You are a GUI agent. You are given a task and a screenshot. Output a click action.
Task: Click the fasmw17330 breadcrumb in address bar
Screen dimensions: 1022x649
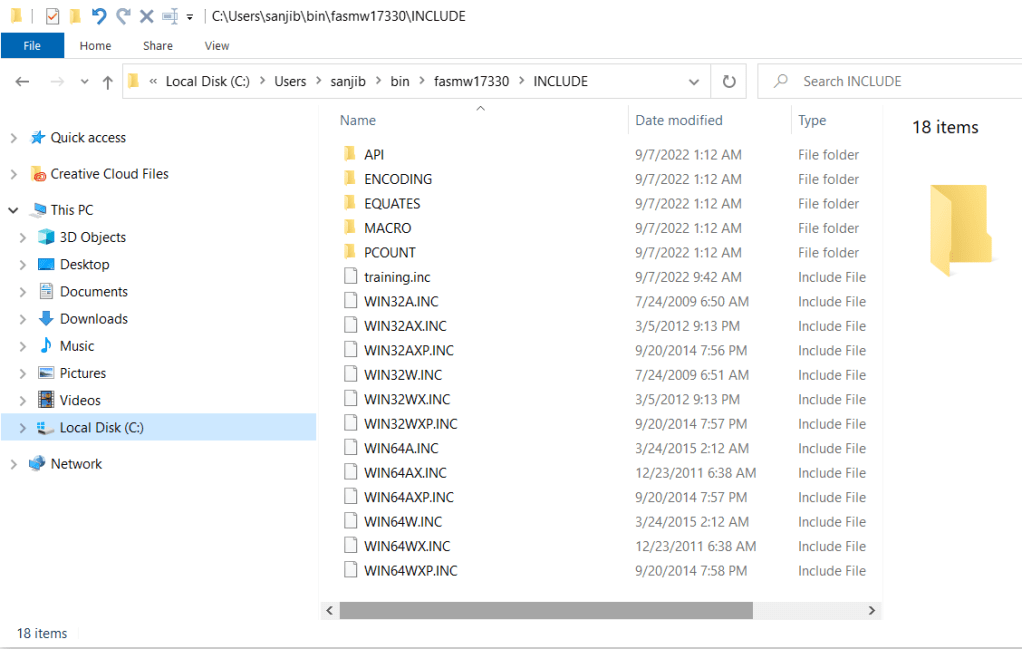click(471, 82)
